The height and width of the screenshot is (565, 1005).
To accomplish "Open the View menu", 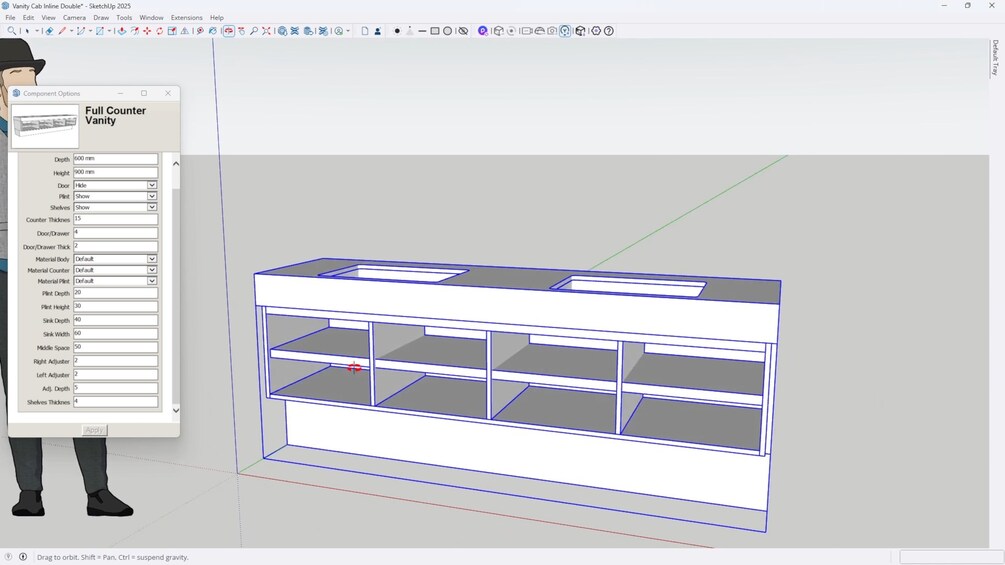I will point(48,17).
